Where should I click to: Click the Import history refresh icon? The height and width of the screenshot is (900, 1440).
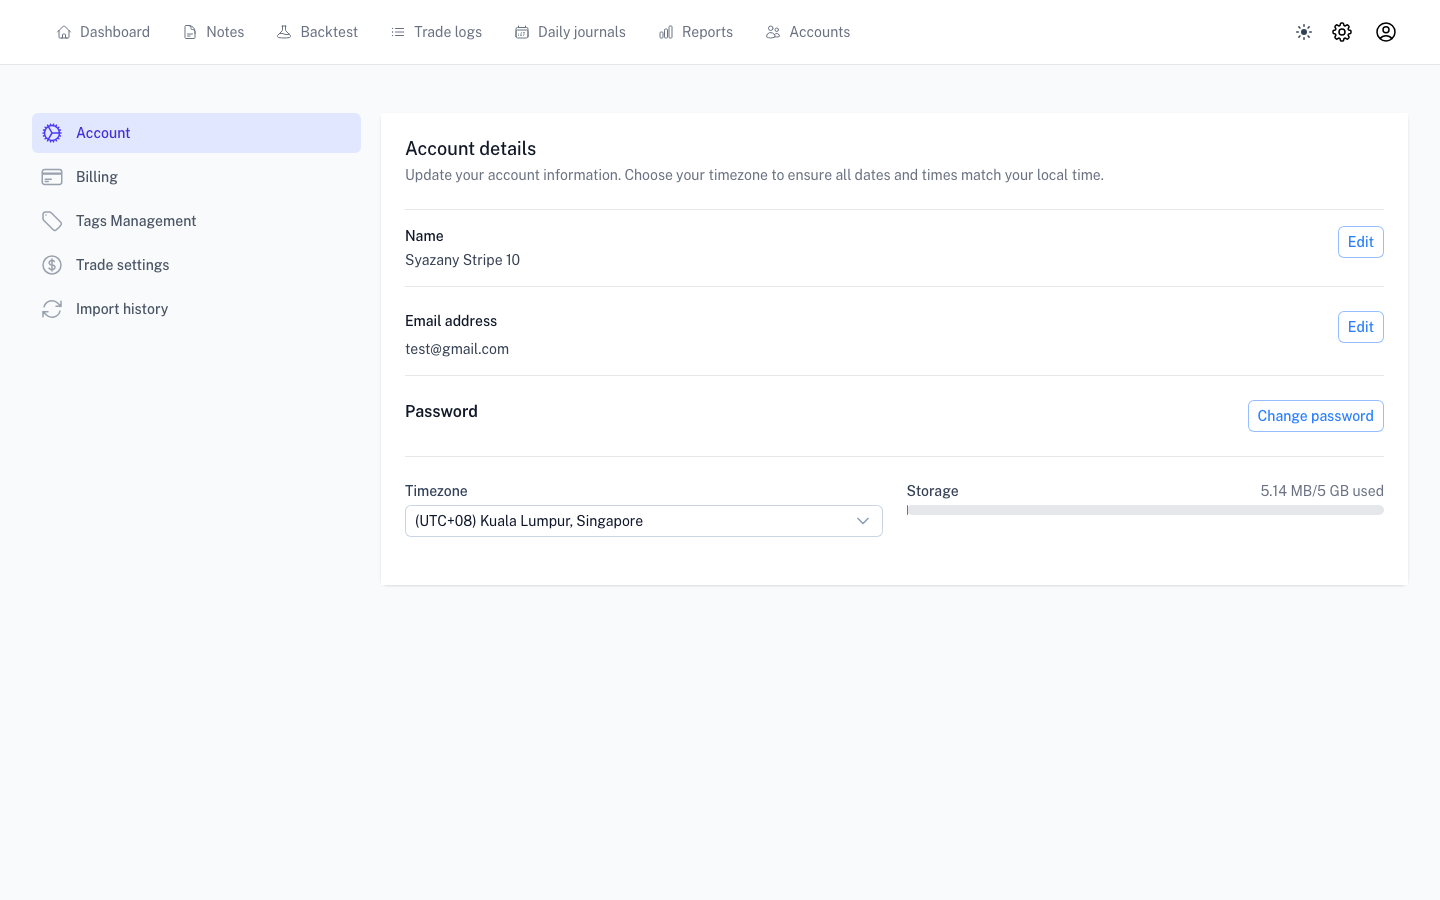click(x=52, y=309)
